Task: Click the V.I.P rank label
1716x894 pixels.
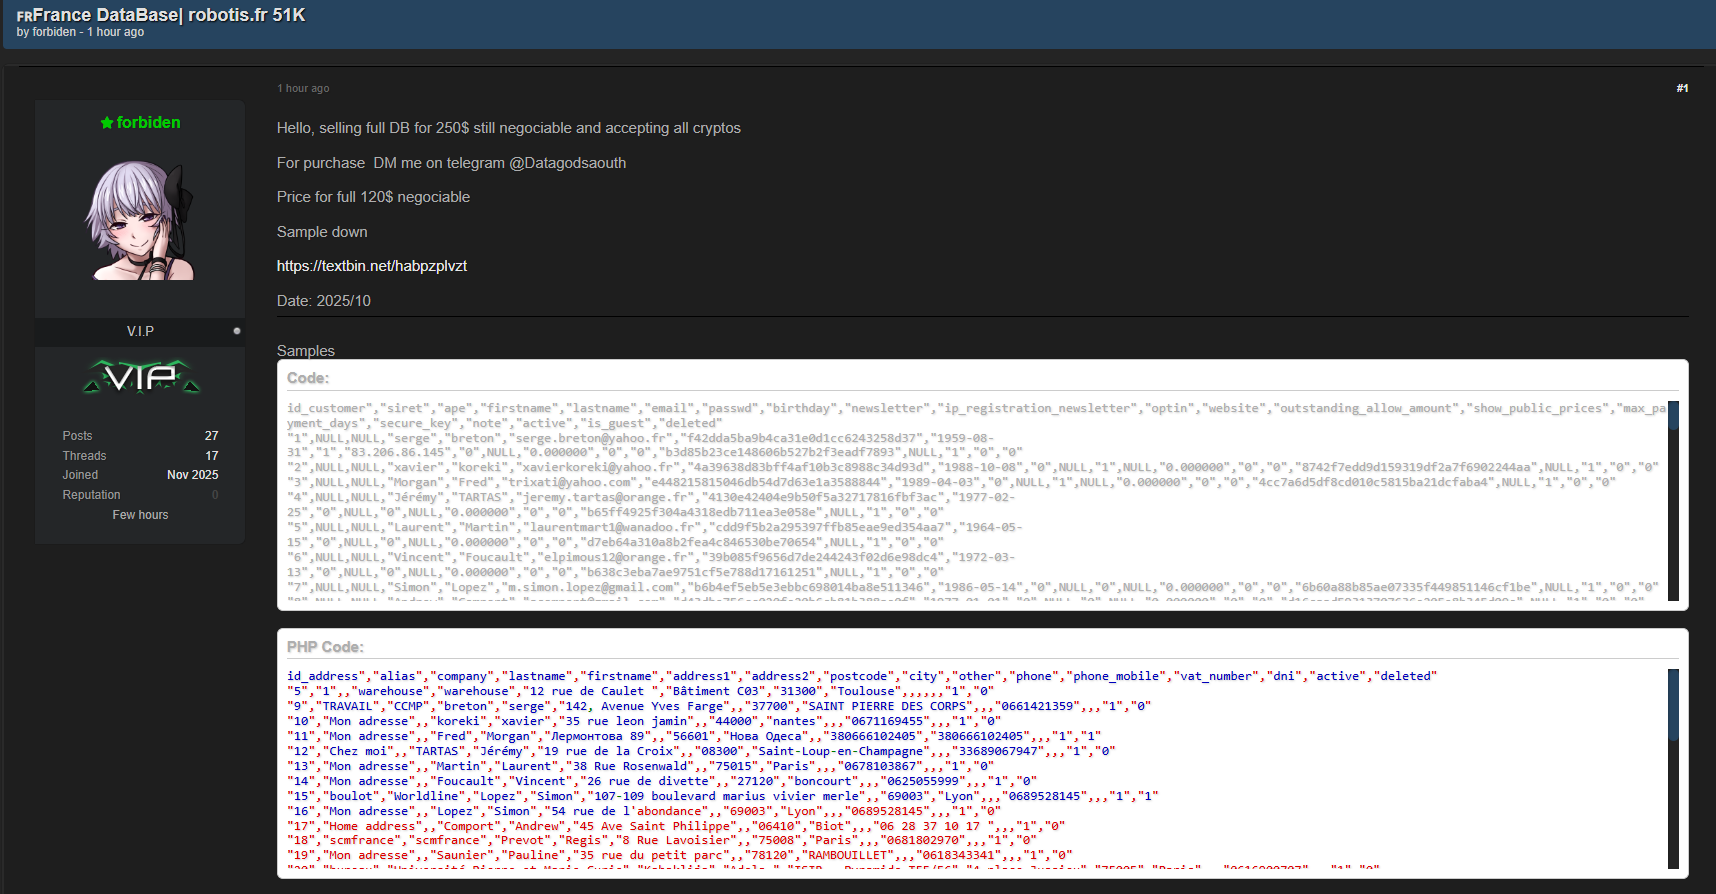Action: [x=140, y=331]
